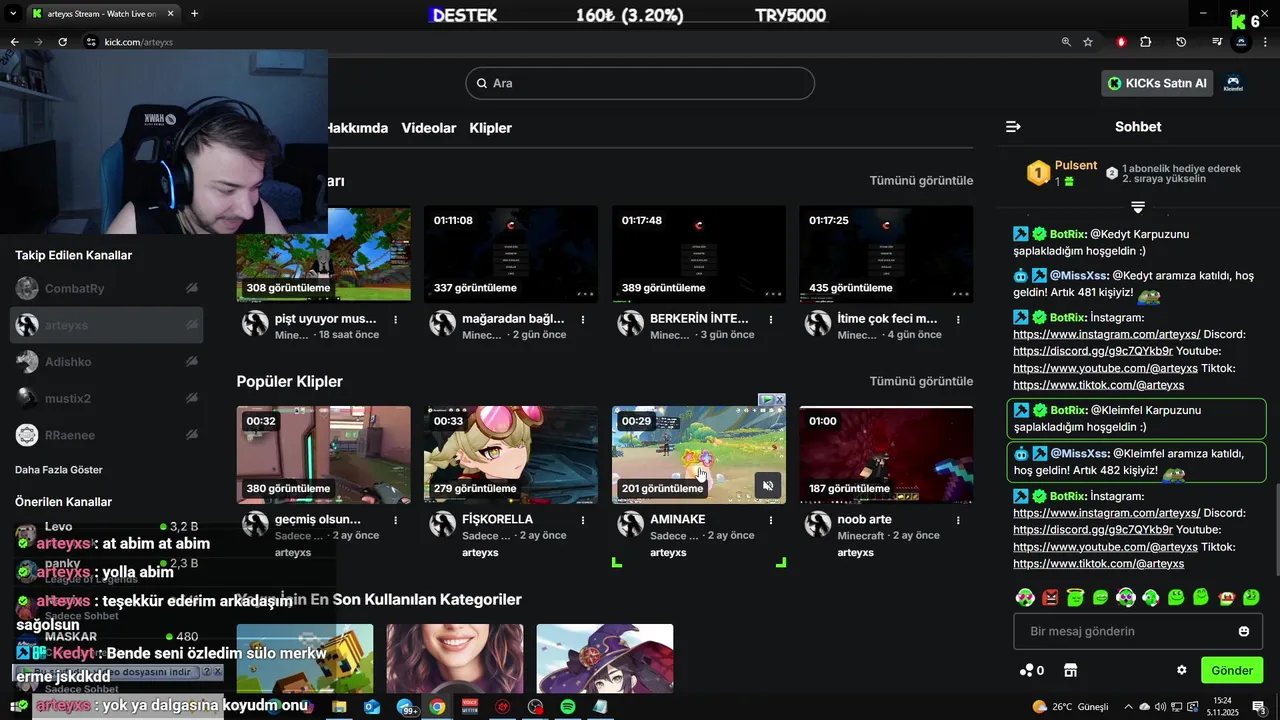Open File Explorer from the taskbar

pyautogui.click(x=339, y=707)
